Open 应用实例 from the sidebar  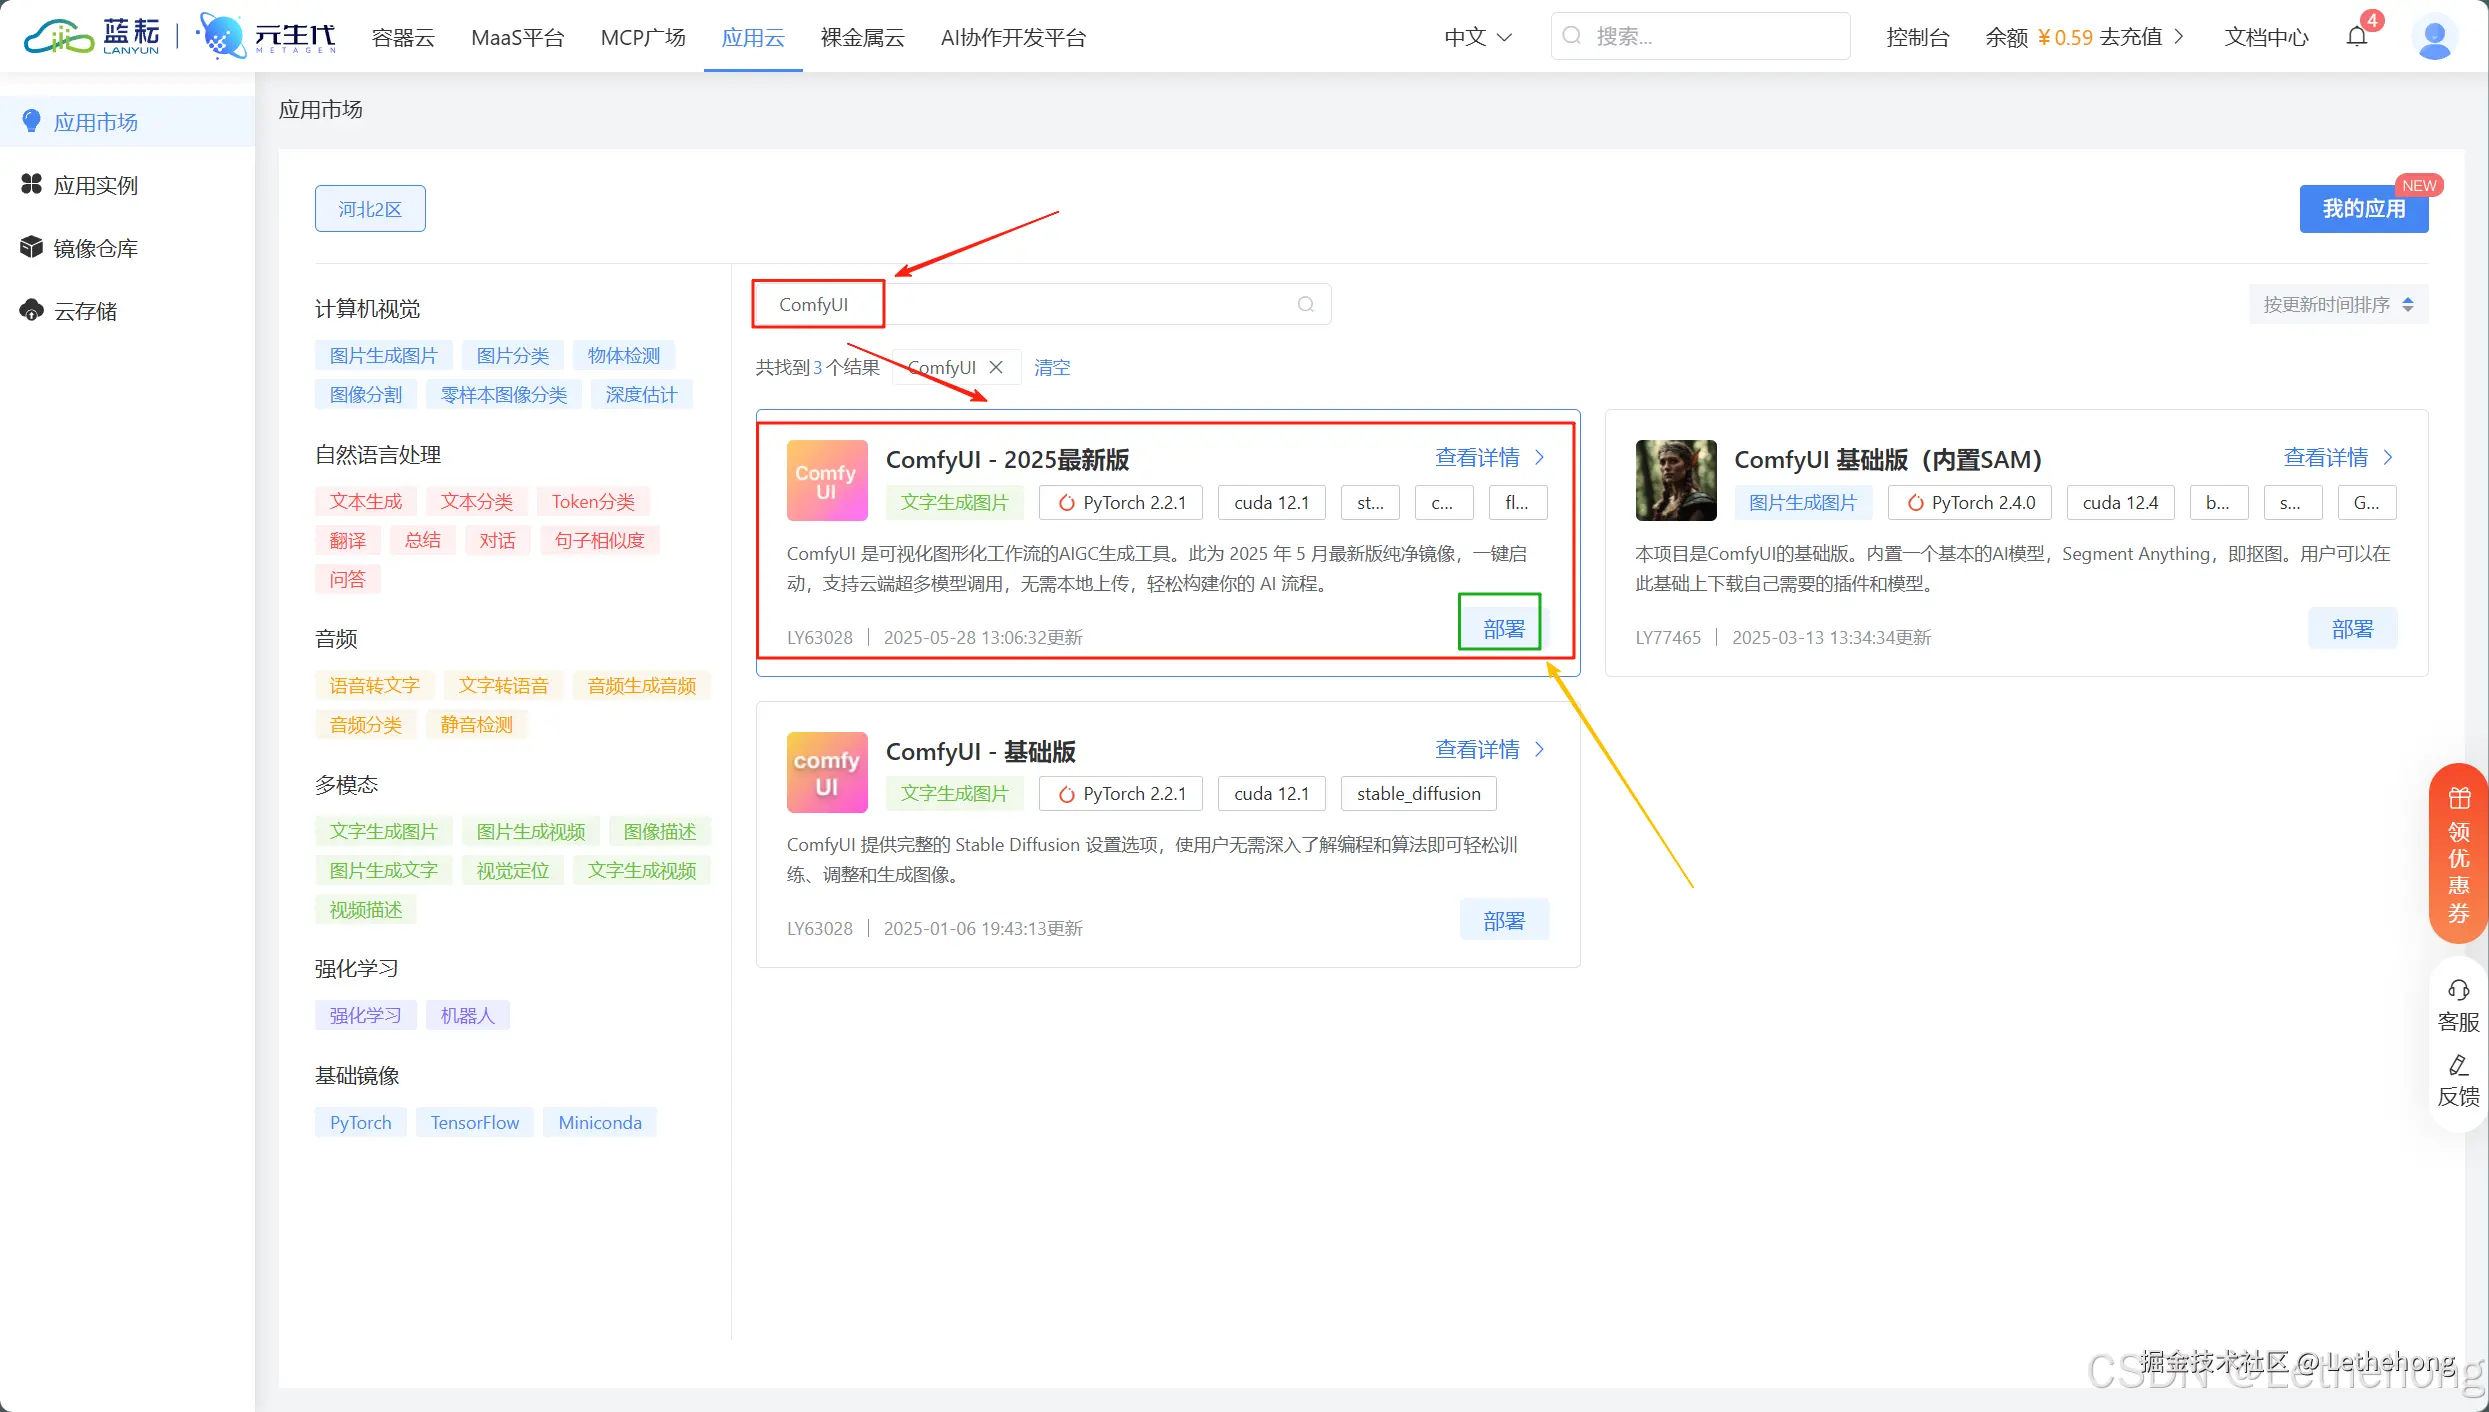(95, 184)
